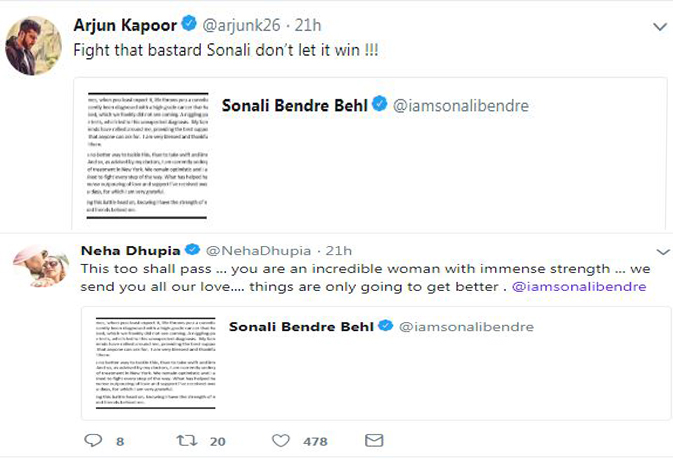
Task: Click the reply icon under Neha's tweet
Action: [x=93, y=440]
